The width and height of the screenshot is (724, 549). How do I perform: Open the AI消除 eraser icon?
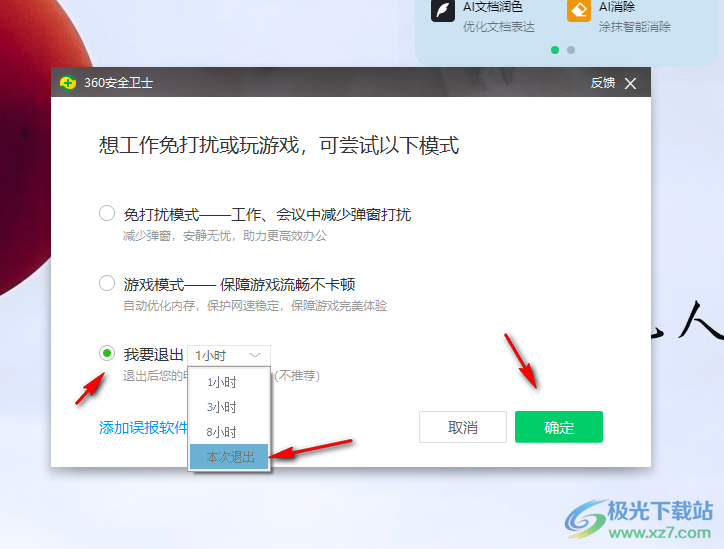tap(579, 10)
